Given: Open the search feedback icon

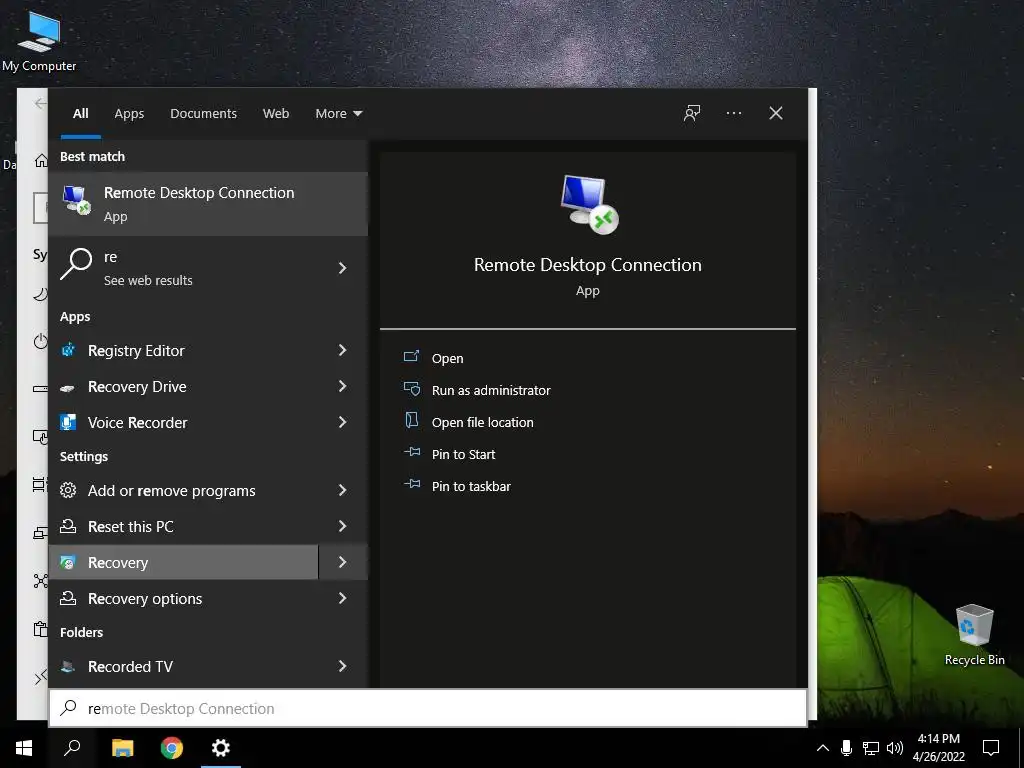Looking at the screenshot, I should [692, 113].
